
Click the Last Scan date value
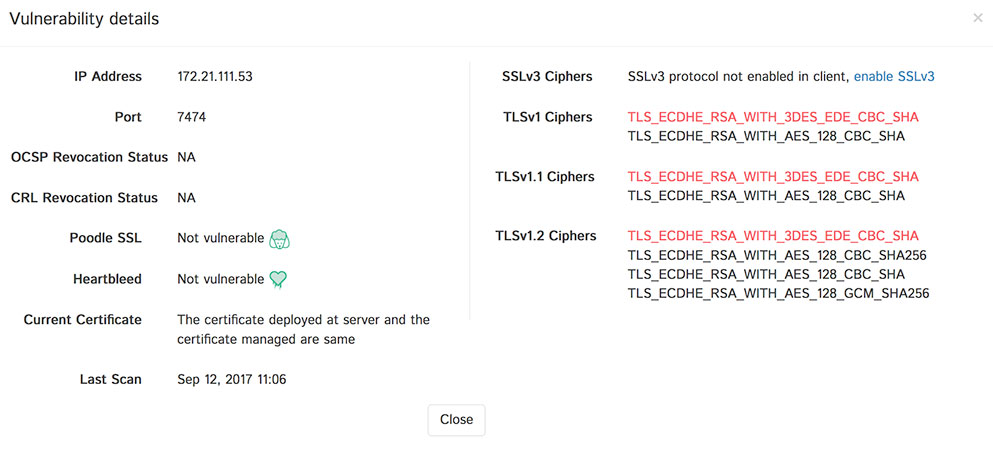click(231, 380)
